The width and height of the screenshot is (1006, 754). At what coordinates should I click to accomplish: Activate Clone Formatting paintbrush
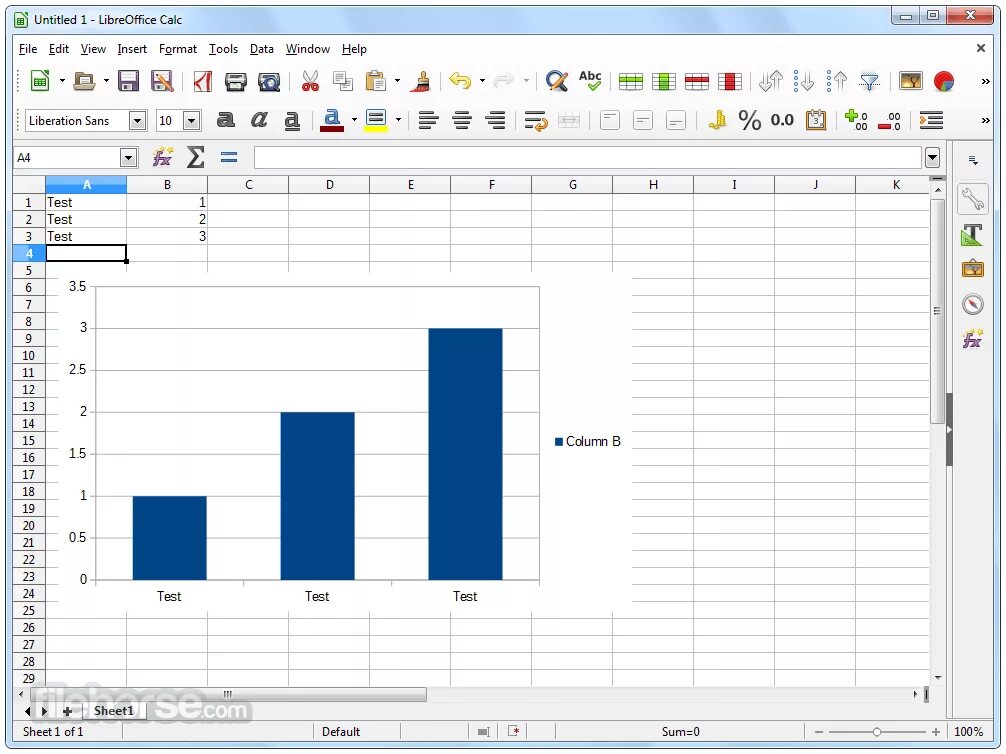click(422, 81)
